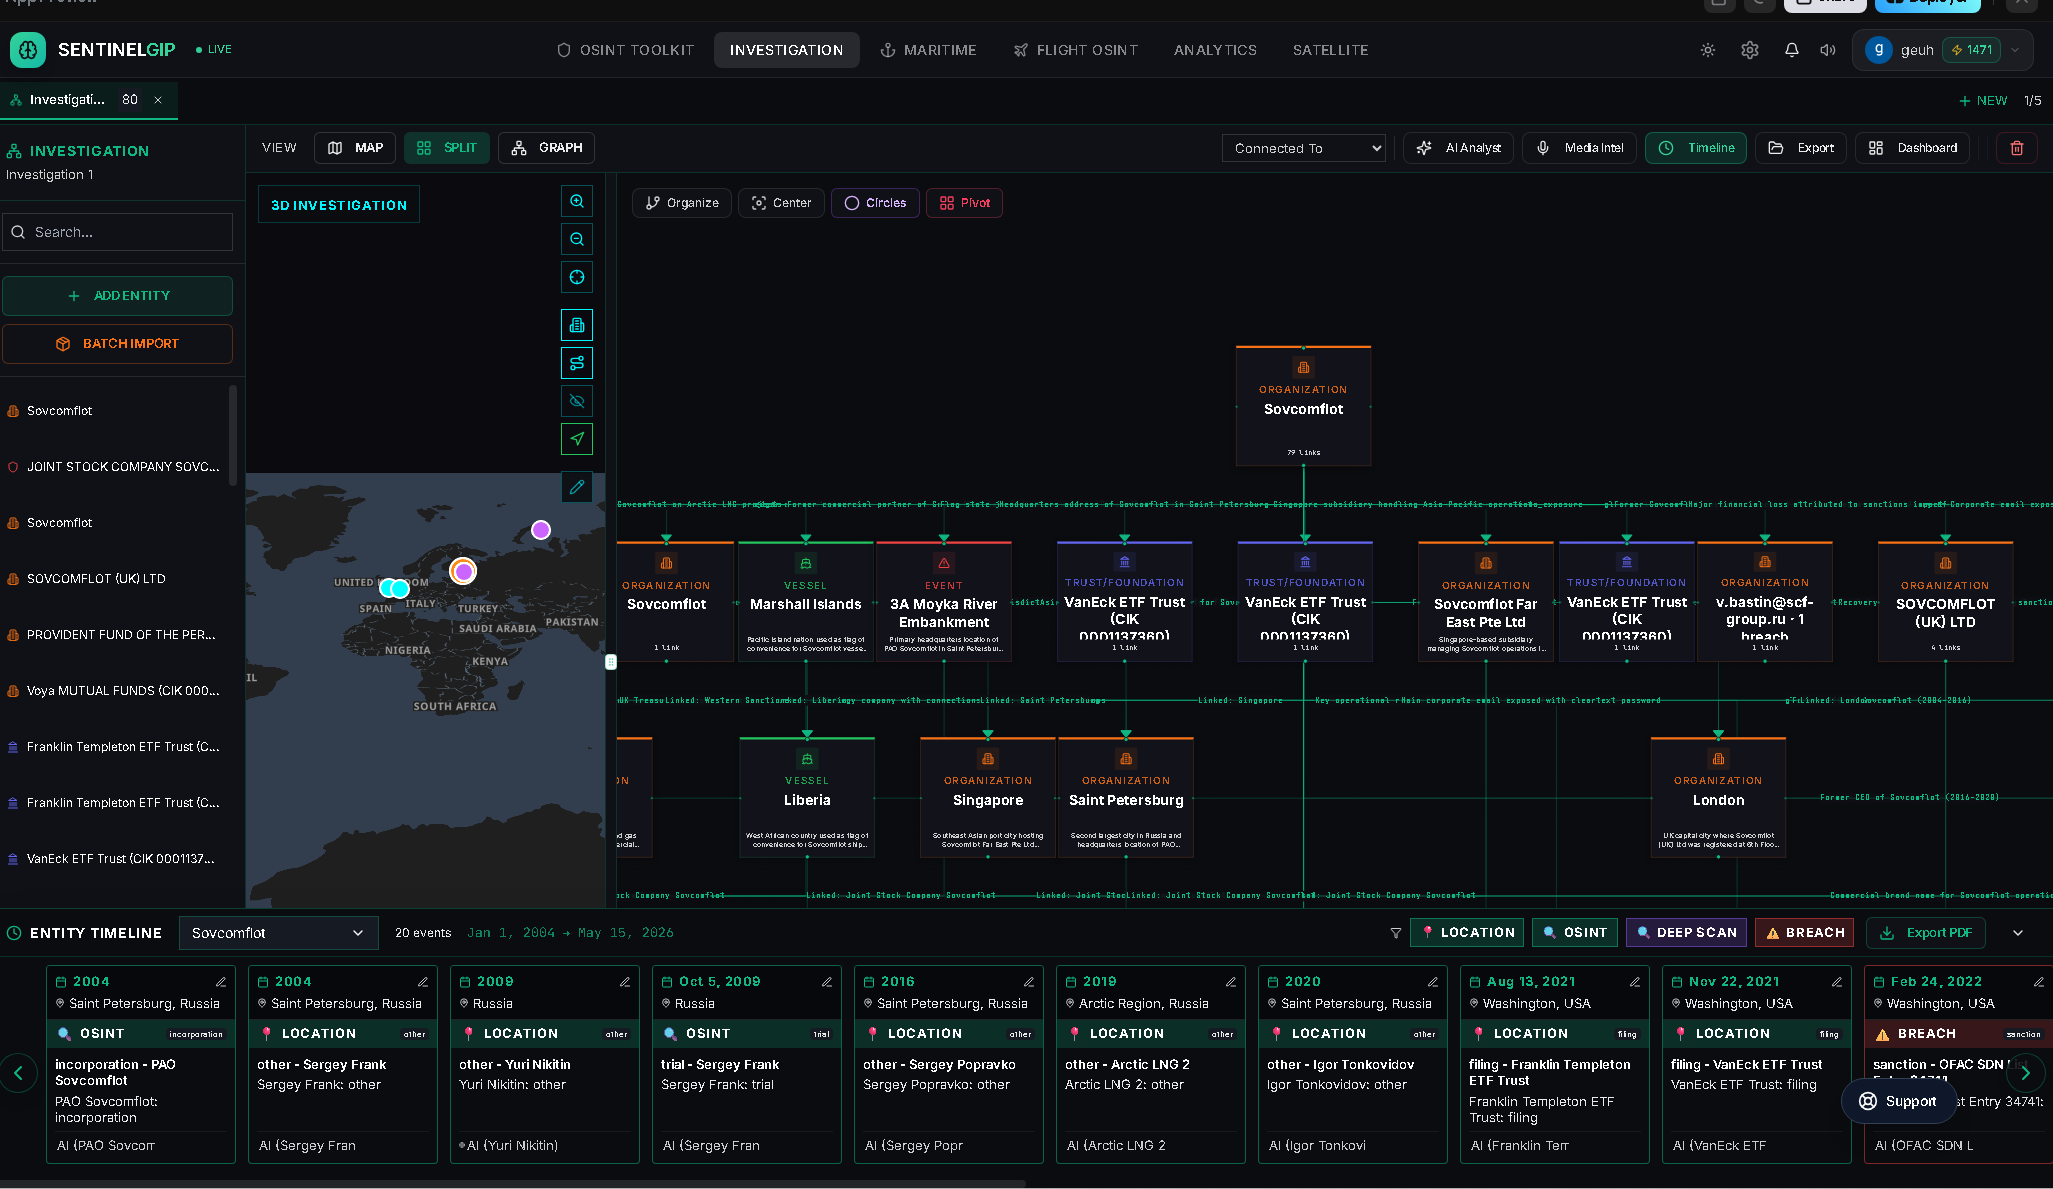Delete investigation with red trash icon
This screenshot has width=2053, height=1189.
[x=2017, y=148]
